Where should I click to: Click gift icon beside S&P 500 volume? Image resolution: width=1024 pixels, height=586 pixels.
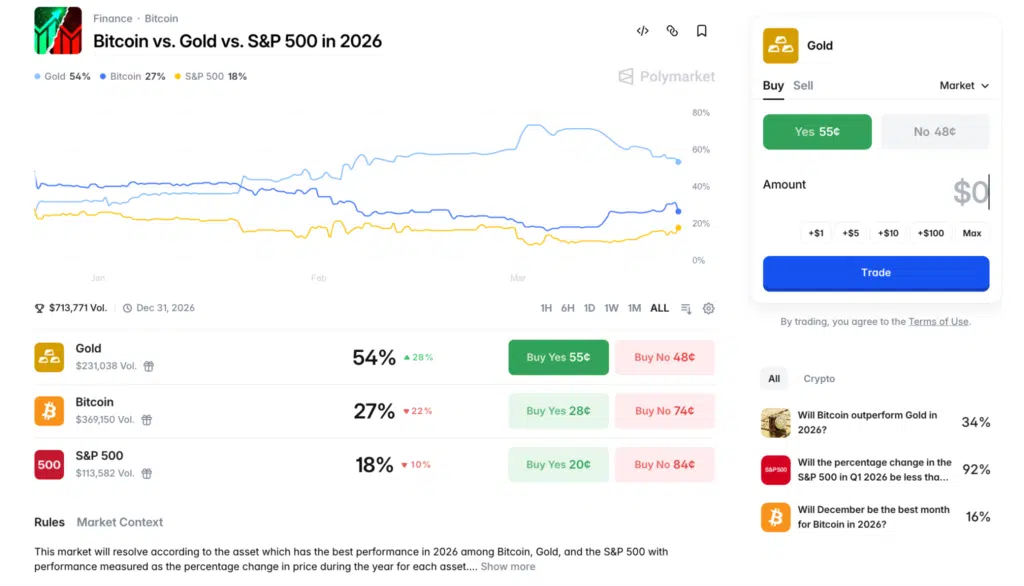(147, 474)
